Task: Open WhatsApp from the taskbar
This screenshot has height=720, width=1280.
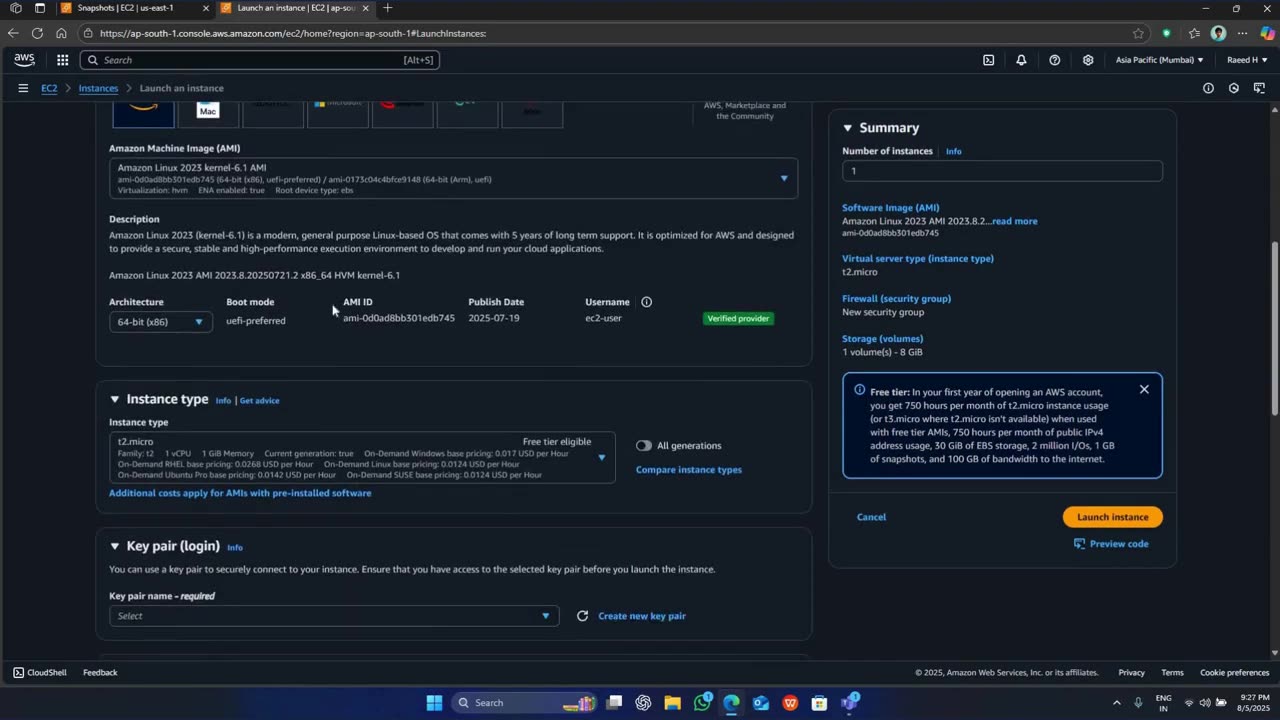Action: tap(702, 703)
